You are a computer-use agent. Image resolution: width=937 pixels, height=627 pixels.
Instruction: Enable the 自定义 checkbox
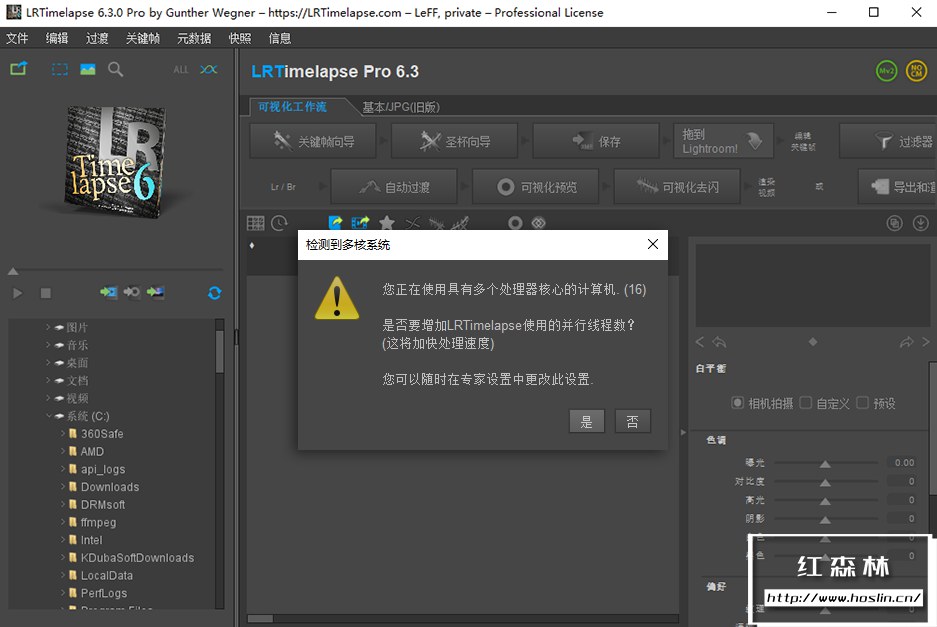point(806,403)
